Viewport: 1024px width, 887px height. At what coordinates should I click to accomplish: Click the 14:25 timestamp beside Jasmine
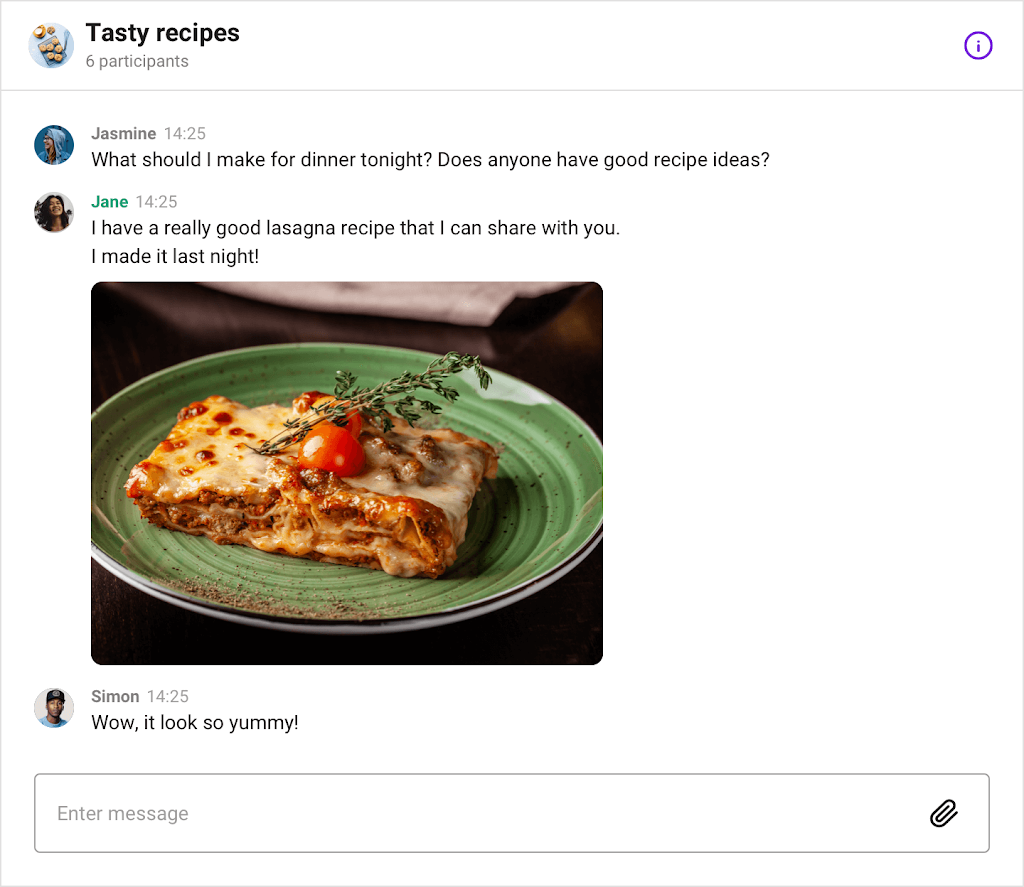(x=185, y=133)
